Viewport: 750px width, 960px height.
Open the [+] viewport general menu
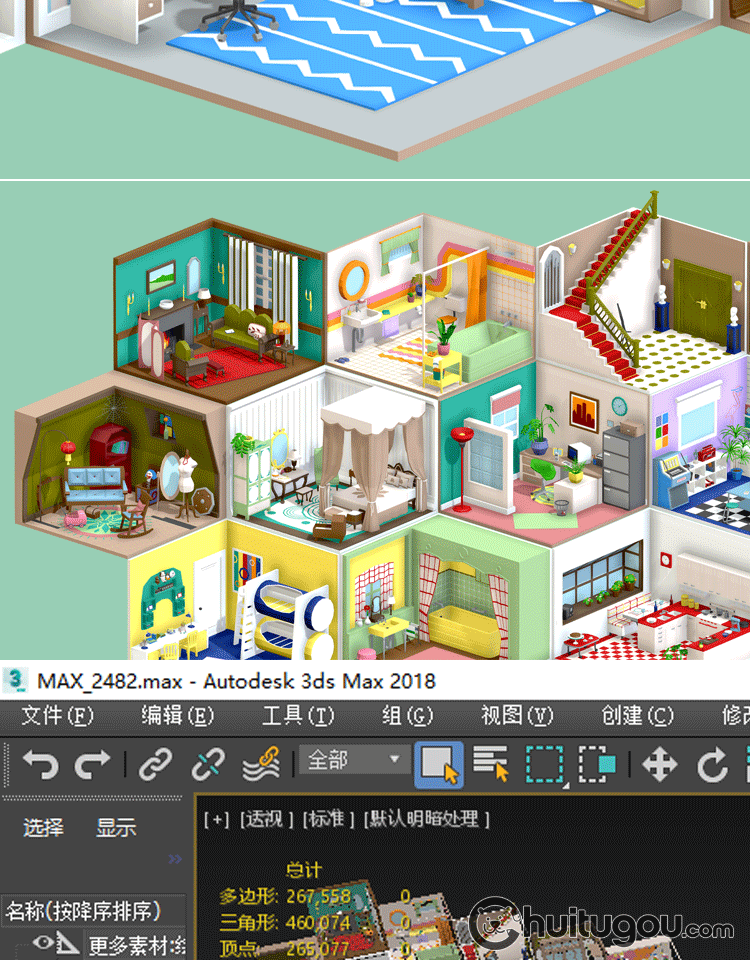tap(216, 819)
